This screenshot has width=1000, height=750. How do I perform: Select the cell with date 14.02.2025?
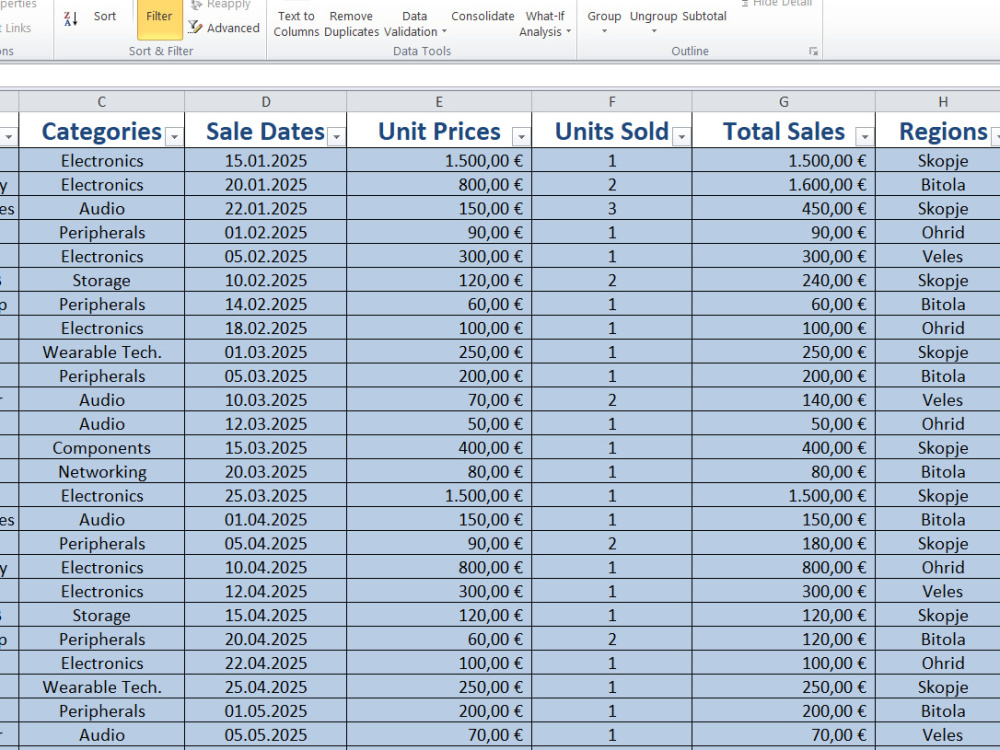tap(266, 304)
